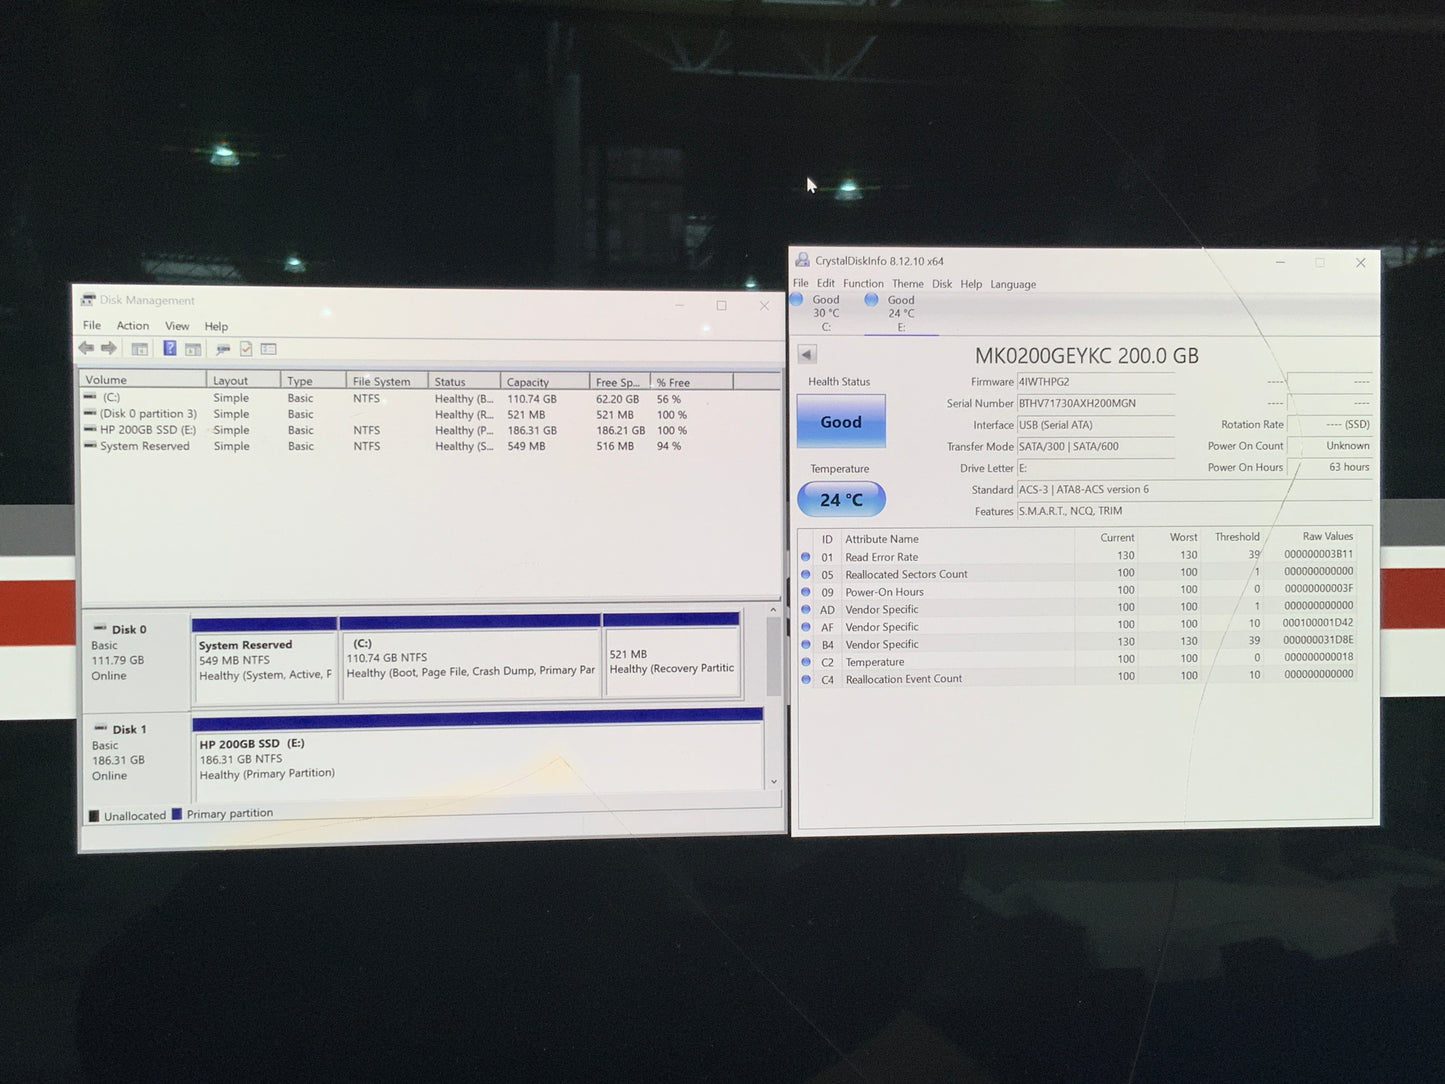This screenshot has width=1445, height=1084.
Task: Select the System Reserved partition block on Disk 0
Action: tap(264, 658)
